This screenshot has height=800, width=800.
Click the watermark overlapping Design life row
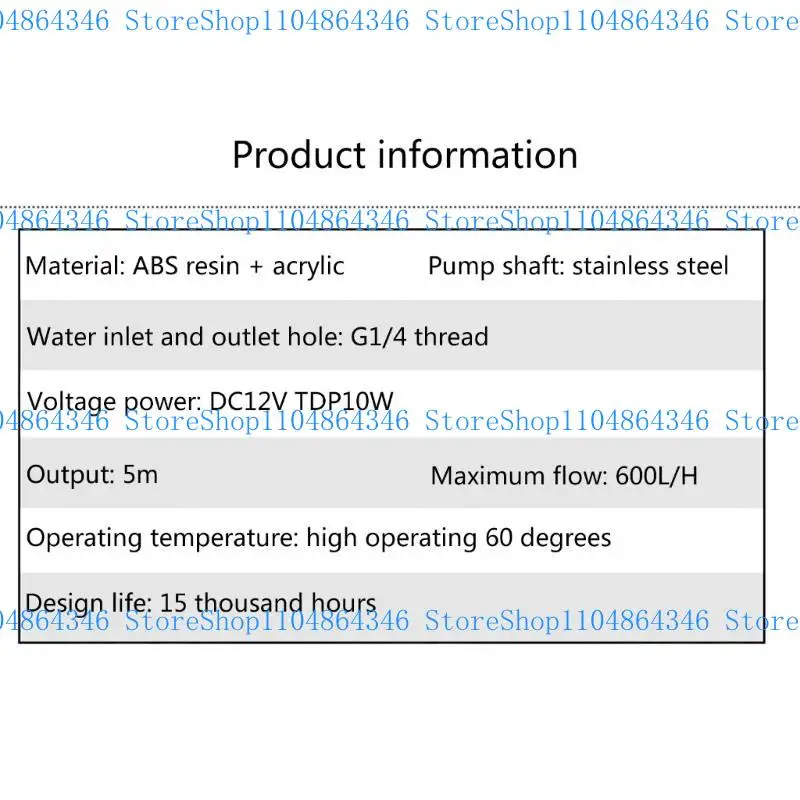(400, 621)
